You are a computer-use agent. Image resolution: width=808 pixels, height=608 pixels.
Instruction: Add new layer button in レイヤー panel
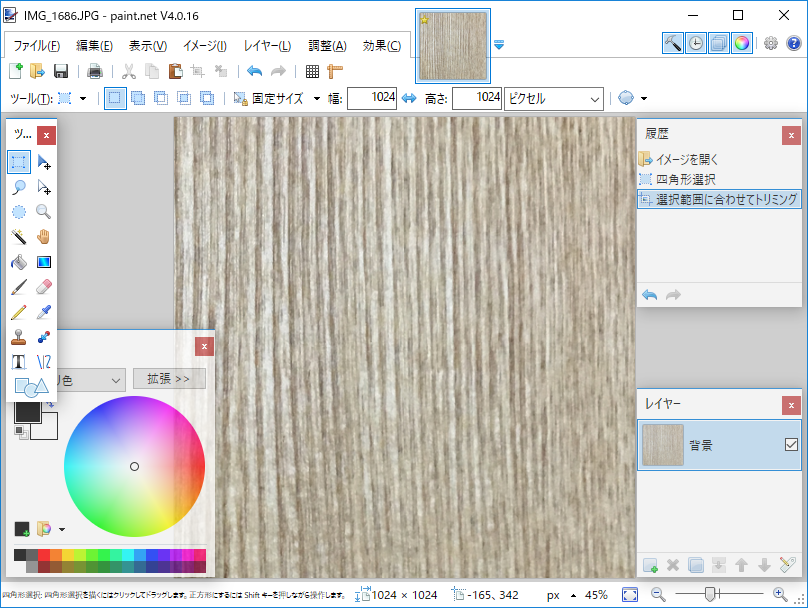650,565
